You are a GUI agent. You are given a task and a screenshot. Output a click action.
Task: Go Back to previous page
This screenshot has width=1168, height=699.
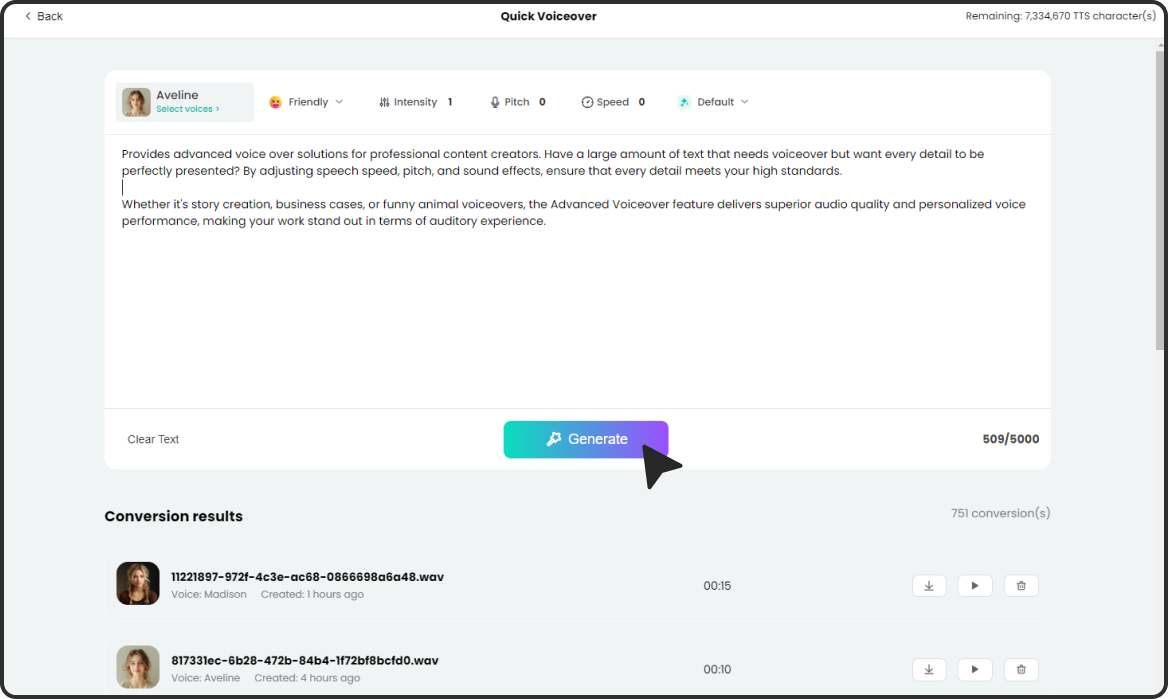[x=43, y=16]
